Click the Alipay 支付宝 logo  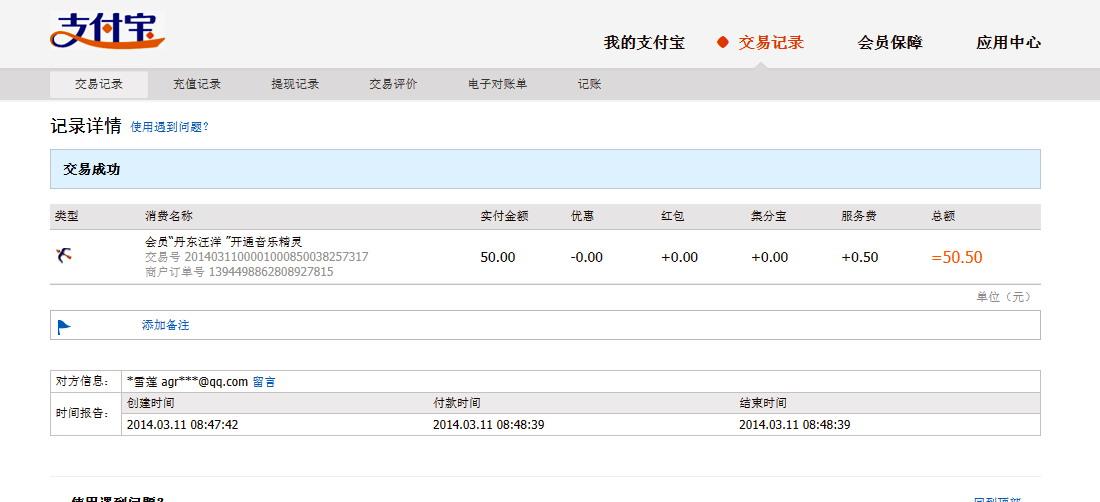pyautogui.click(x=107, y=31)
